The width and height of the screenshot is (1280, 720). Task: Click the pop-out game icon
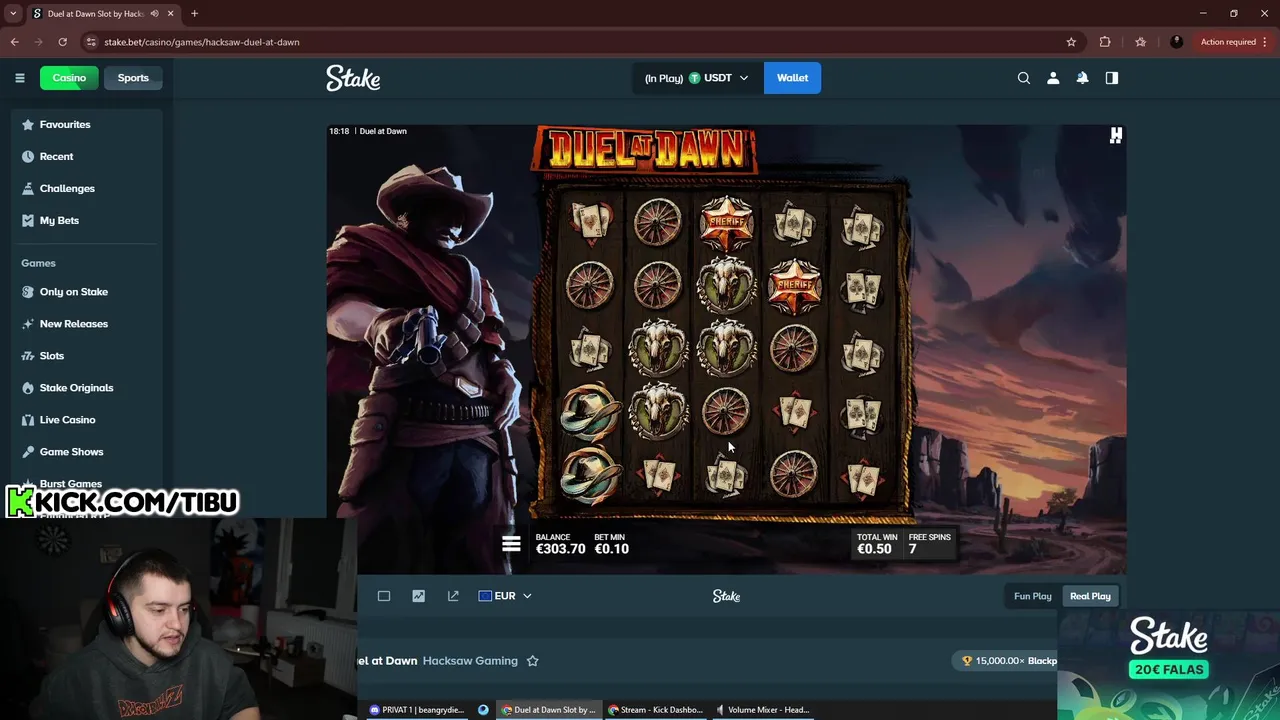point(453,596)
